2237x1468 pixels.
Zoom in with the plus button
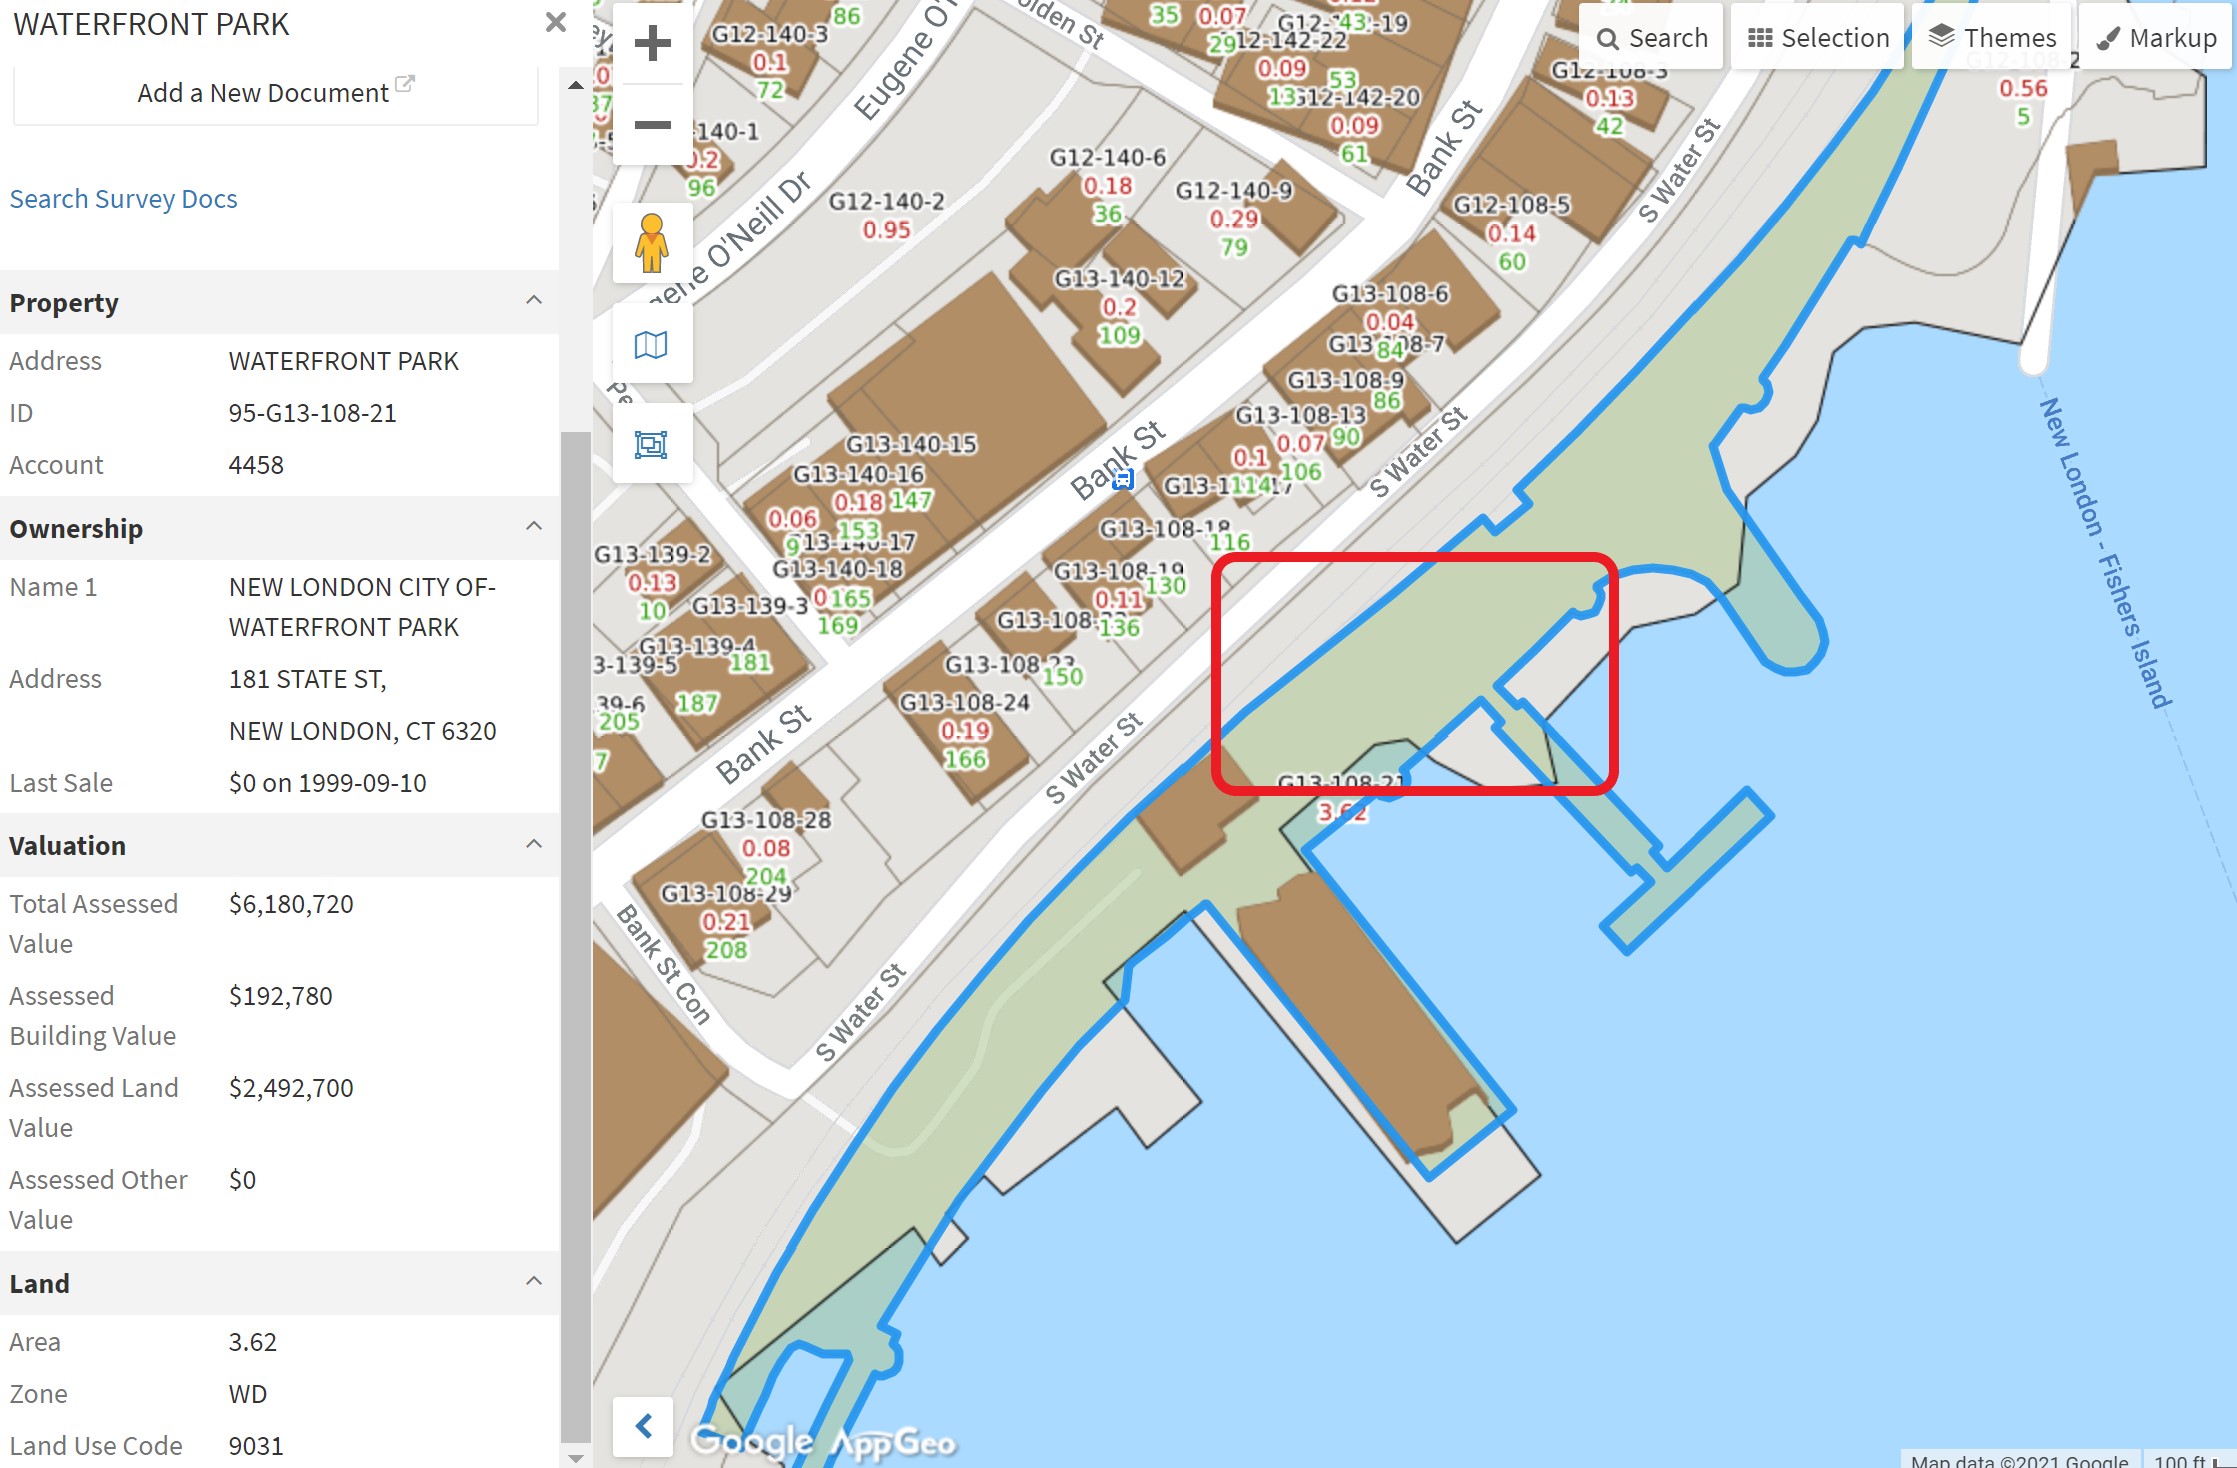[x=653, y=43]
